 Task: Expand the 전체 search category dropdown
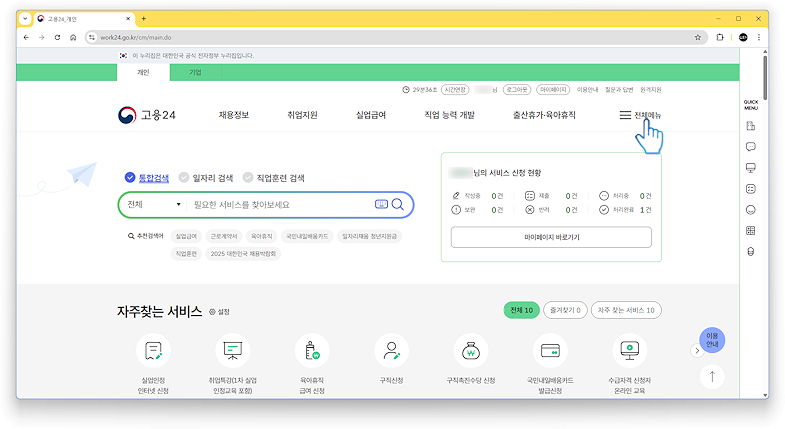[153, 204]
